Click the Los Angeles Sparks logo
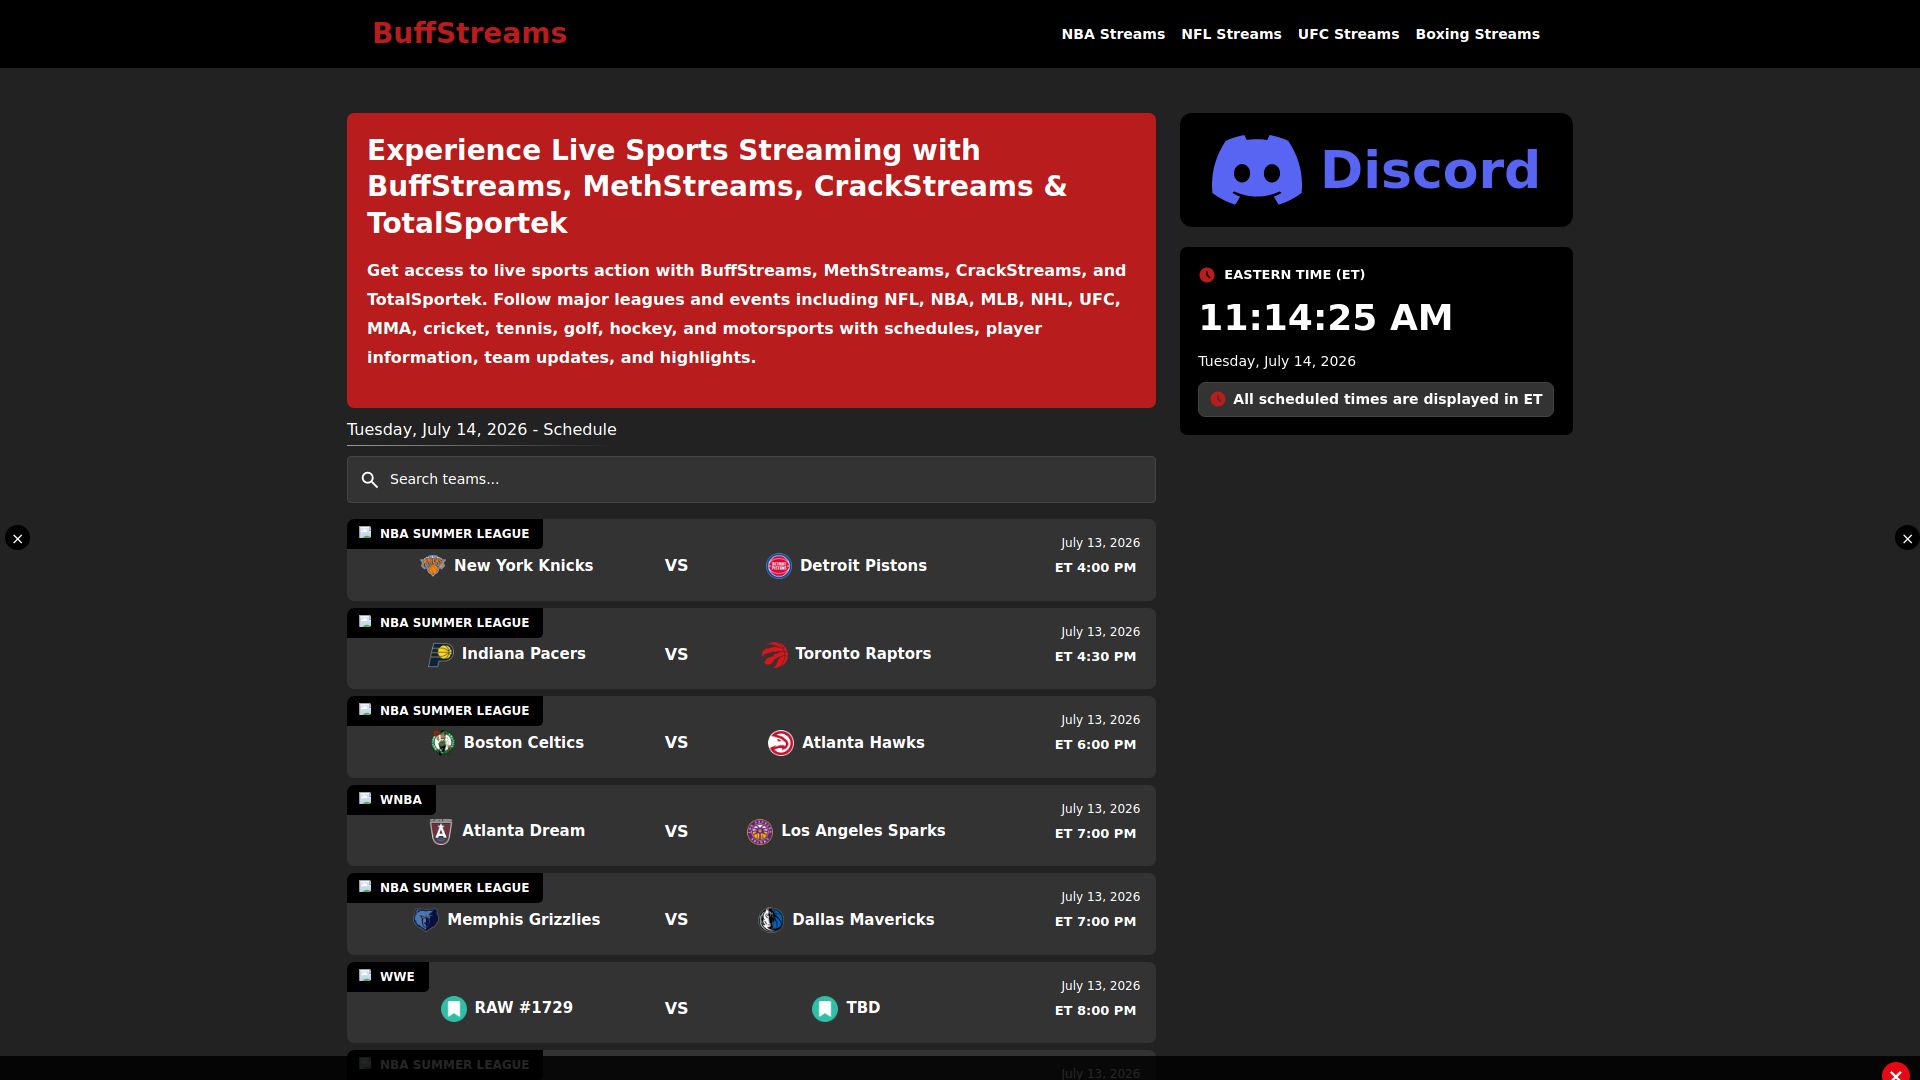This screenshot has width=1920, height=1080. click(x=759, y=831)
